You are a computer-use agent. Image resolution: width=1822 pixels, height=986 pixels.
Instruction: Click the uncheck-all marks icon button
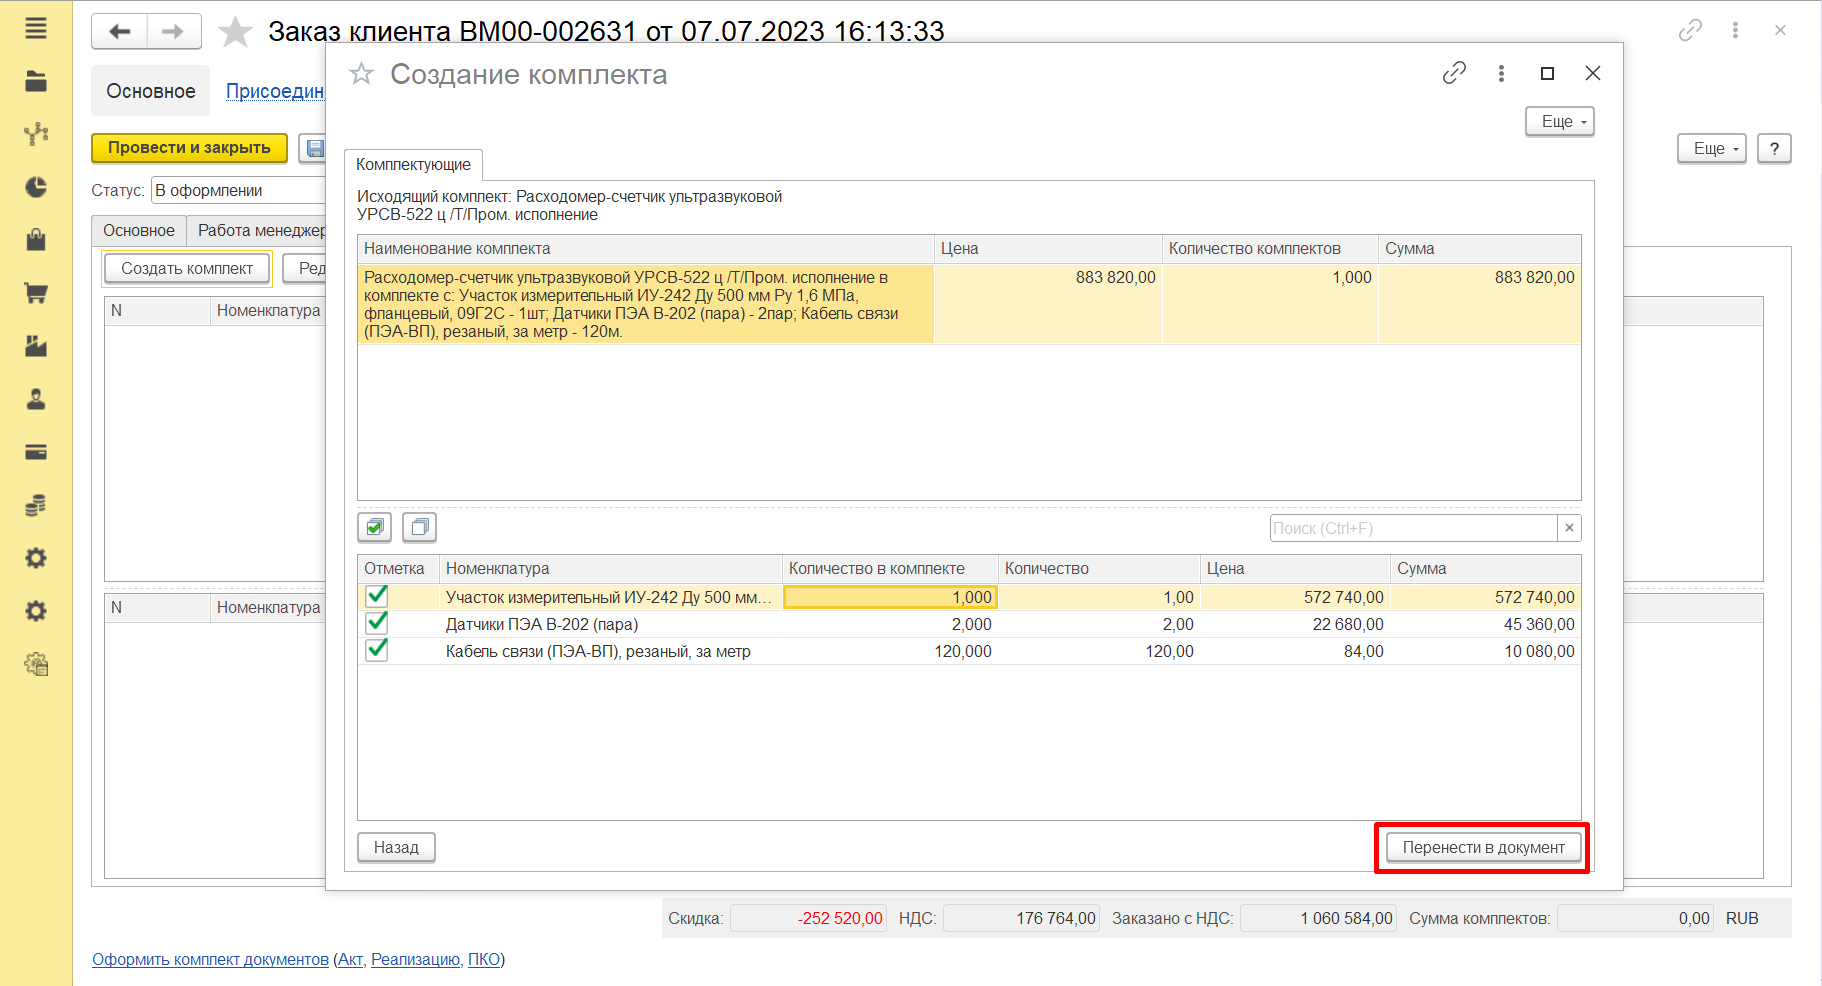(420, 527)
